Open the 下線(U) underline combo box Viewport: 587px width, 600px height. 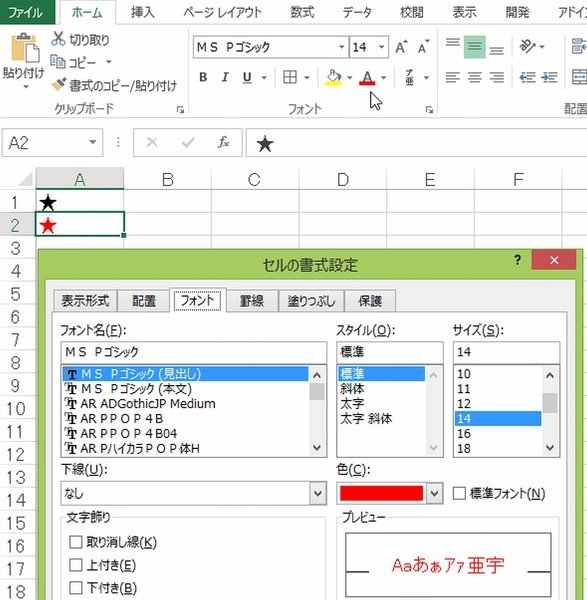pos(193,493)
